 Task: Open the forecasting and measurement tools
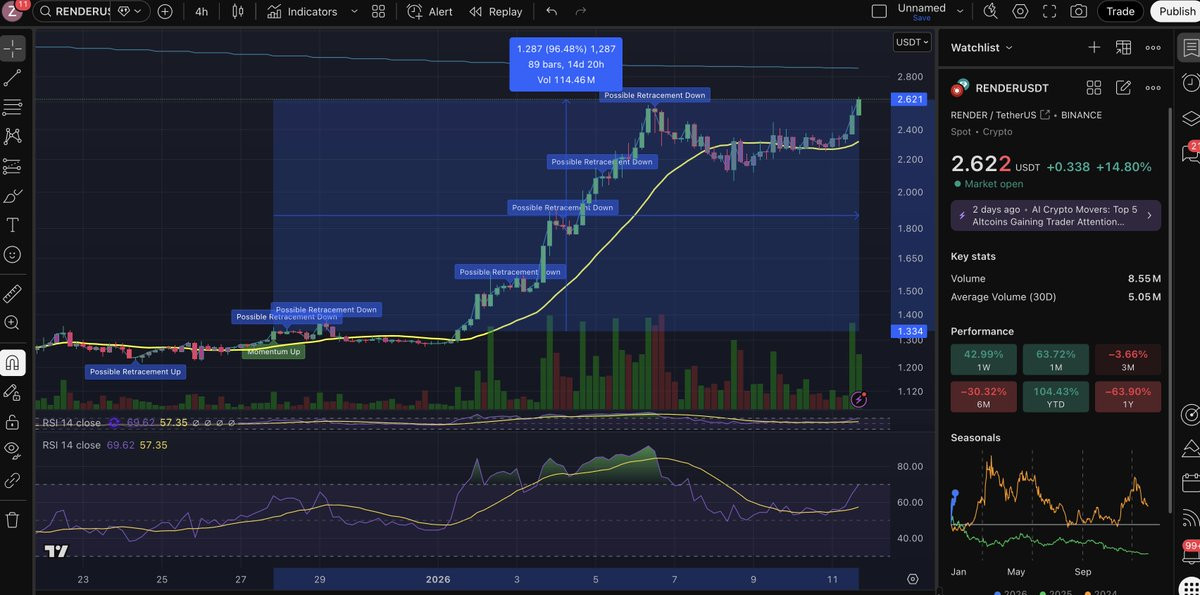coord(13,166)
